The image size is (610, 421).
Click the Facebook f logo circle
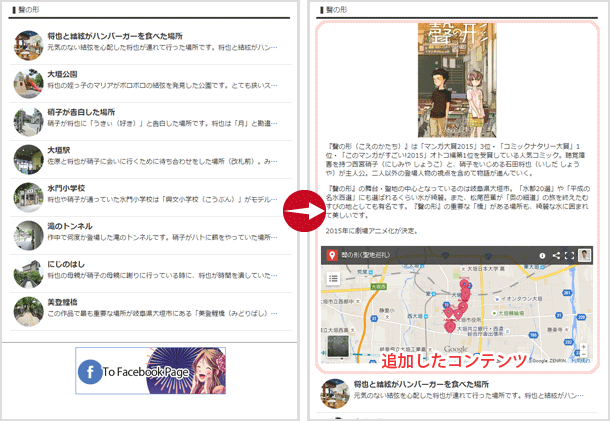coord(90,372)
